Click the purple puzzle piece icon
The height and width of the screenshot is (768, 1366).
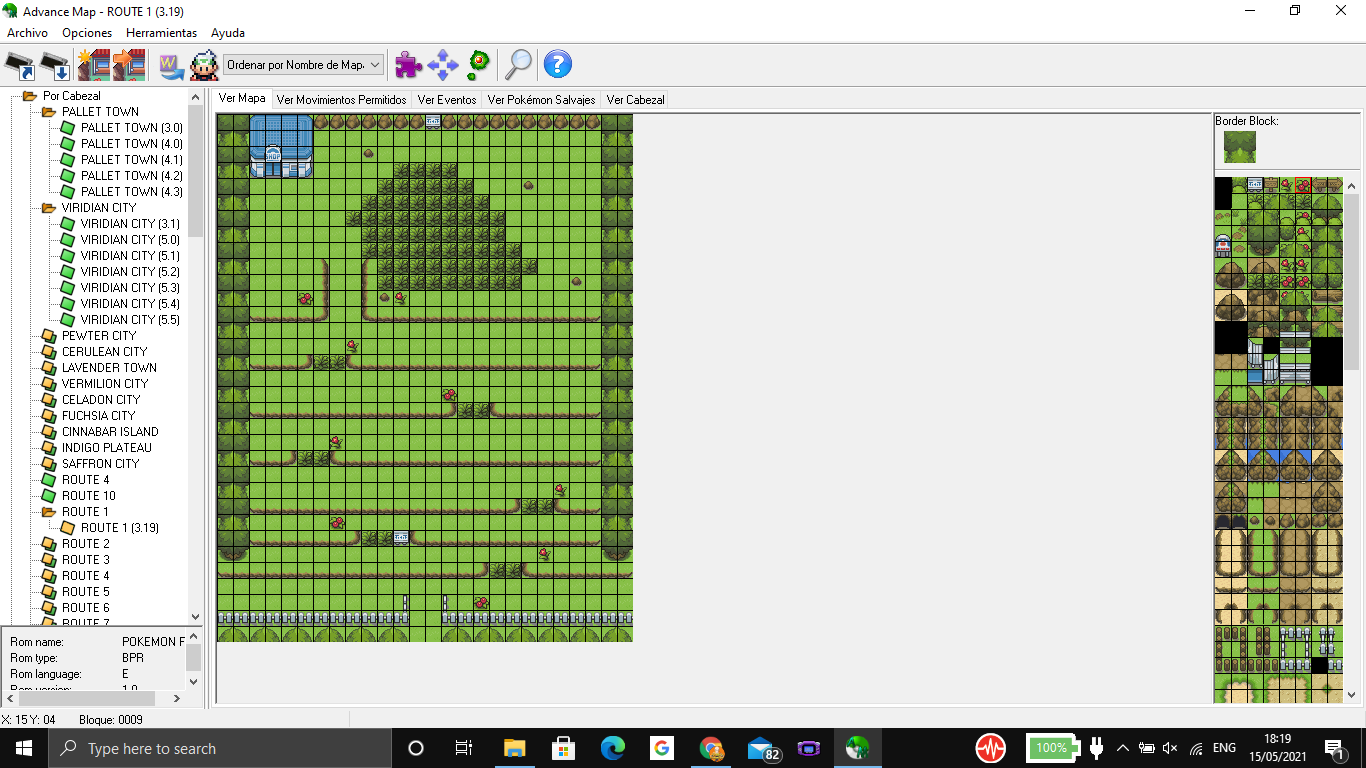coord(408,65)
